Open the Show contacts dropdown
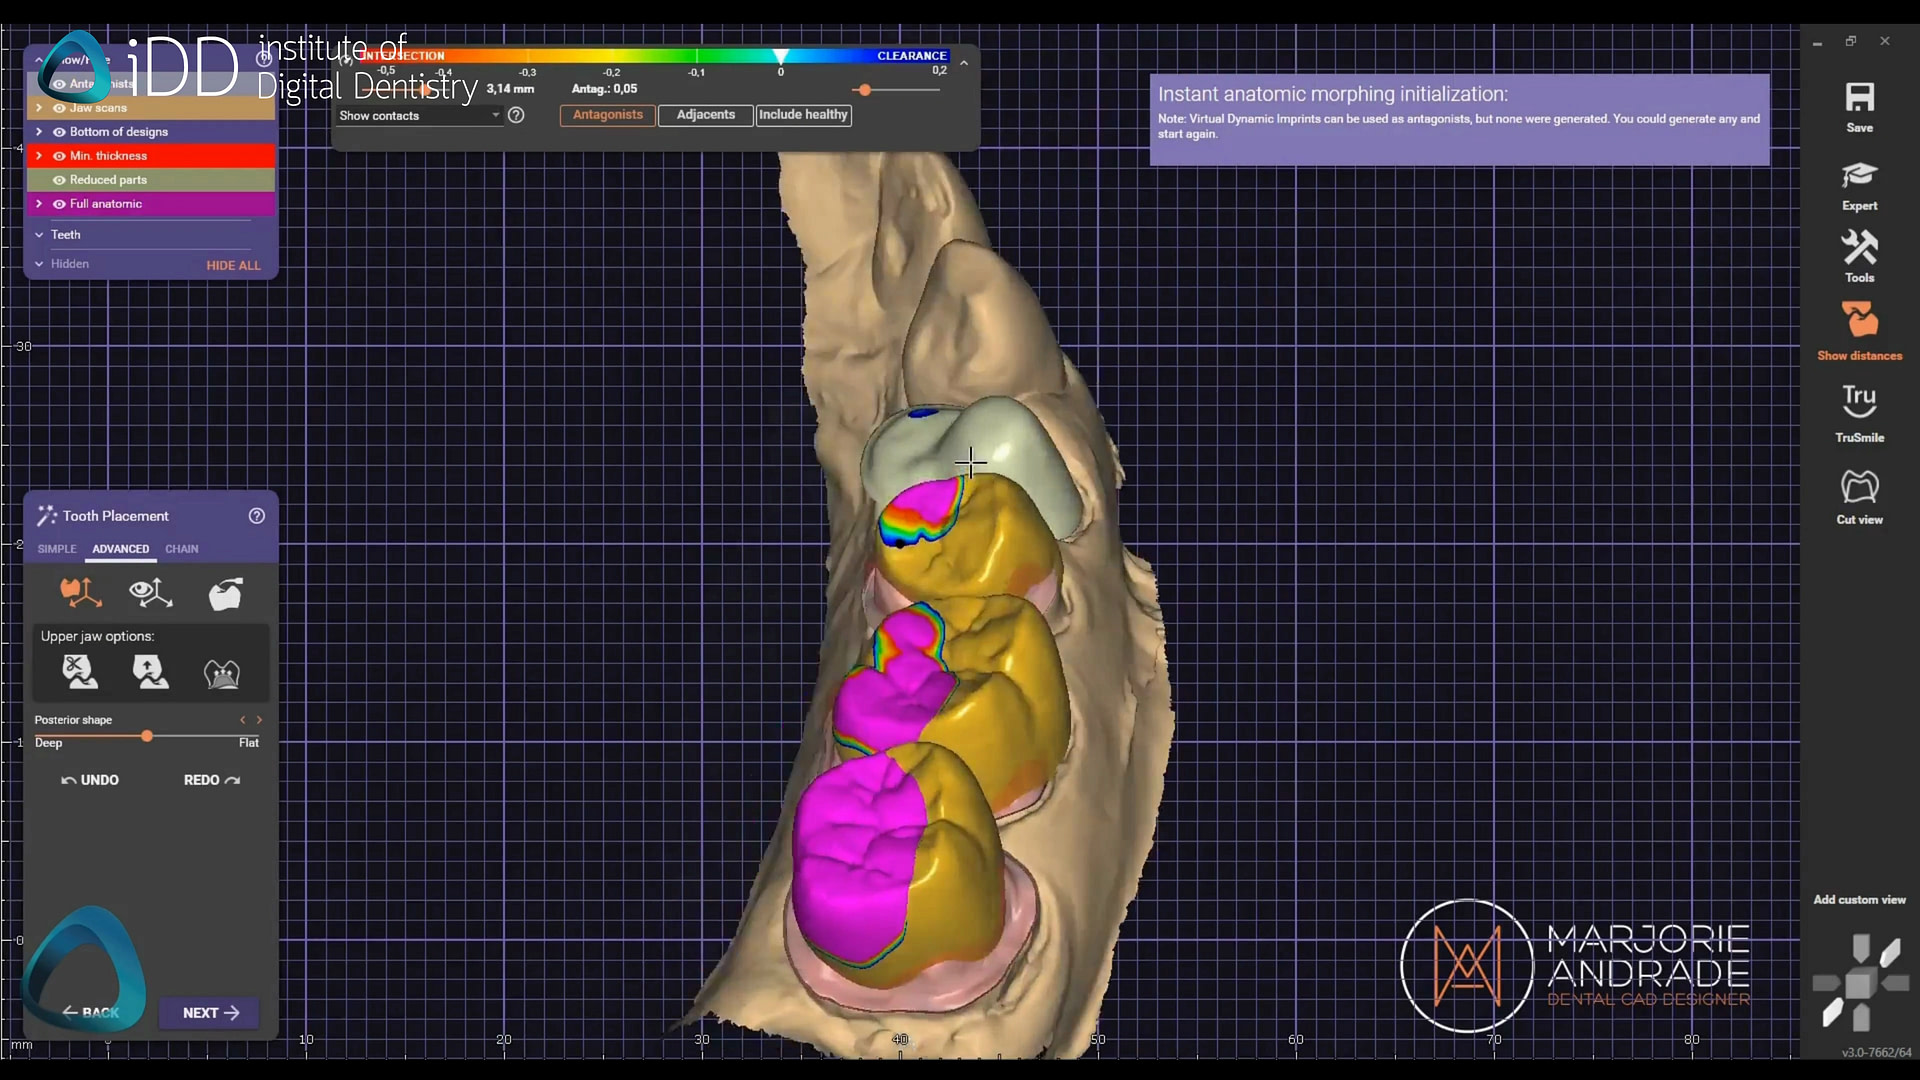The width and height of the screenshot is (1920, 1080). (418, 115)
